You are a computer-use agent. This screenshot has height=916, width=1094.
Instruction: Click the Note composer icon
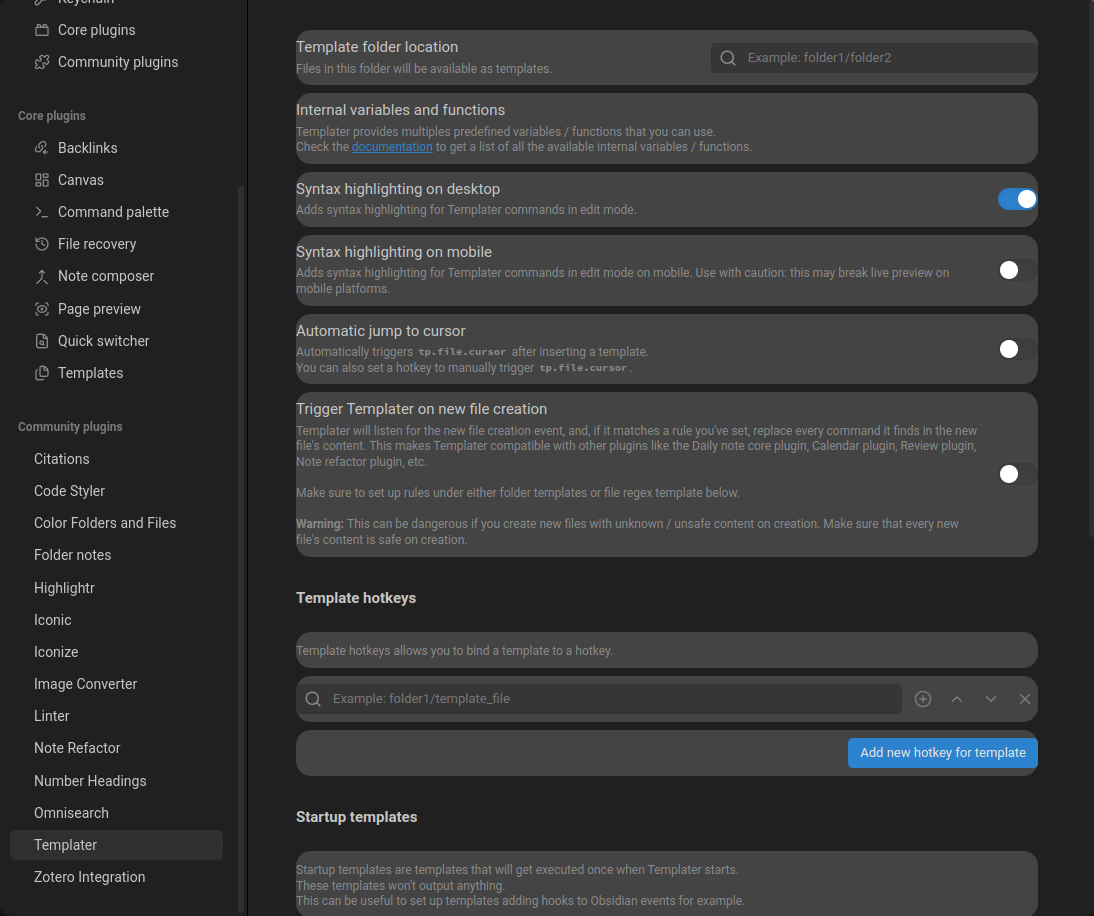tap(42, 276)
